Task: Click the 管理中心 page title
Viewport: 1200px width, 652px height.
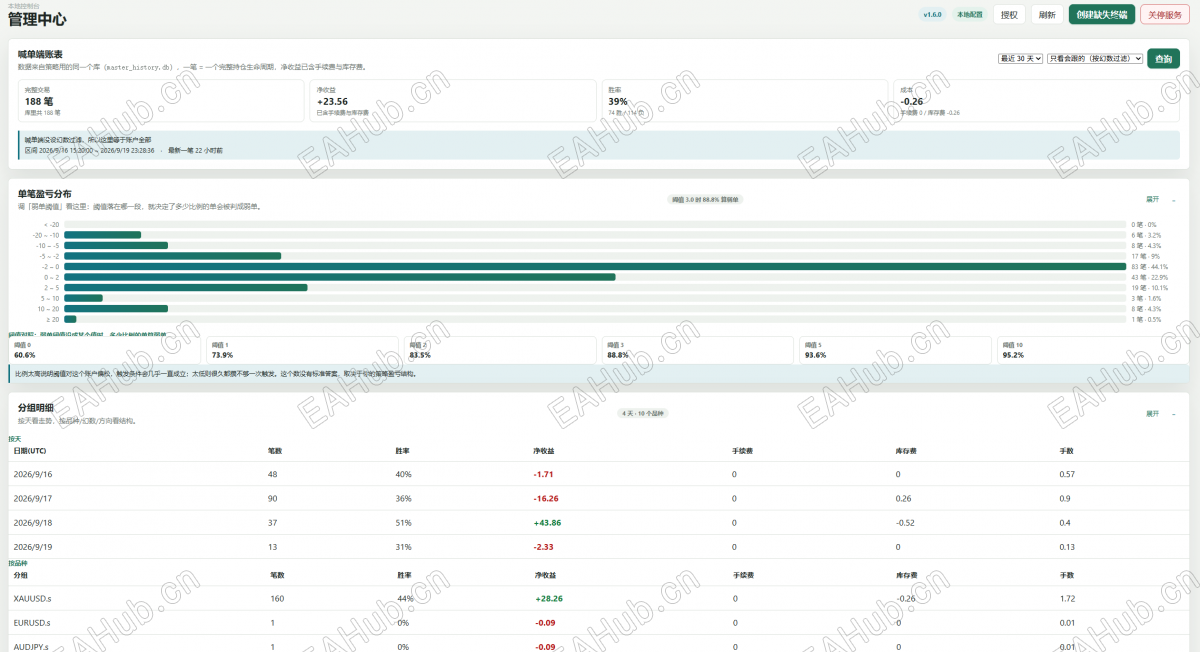Action: click(x=37, y=19)
